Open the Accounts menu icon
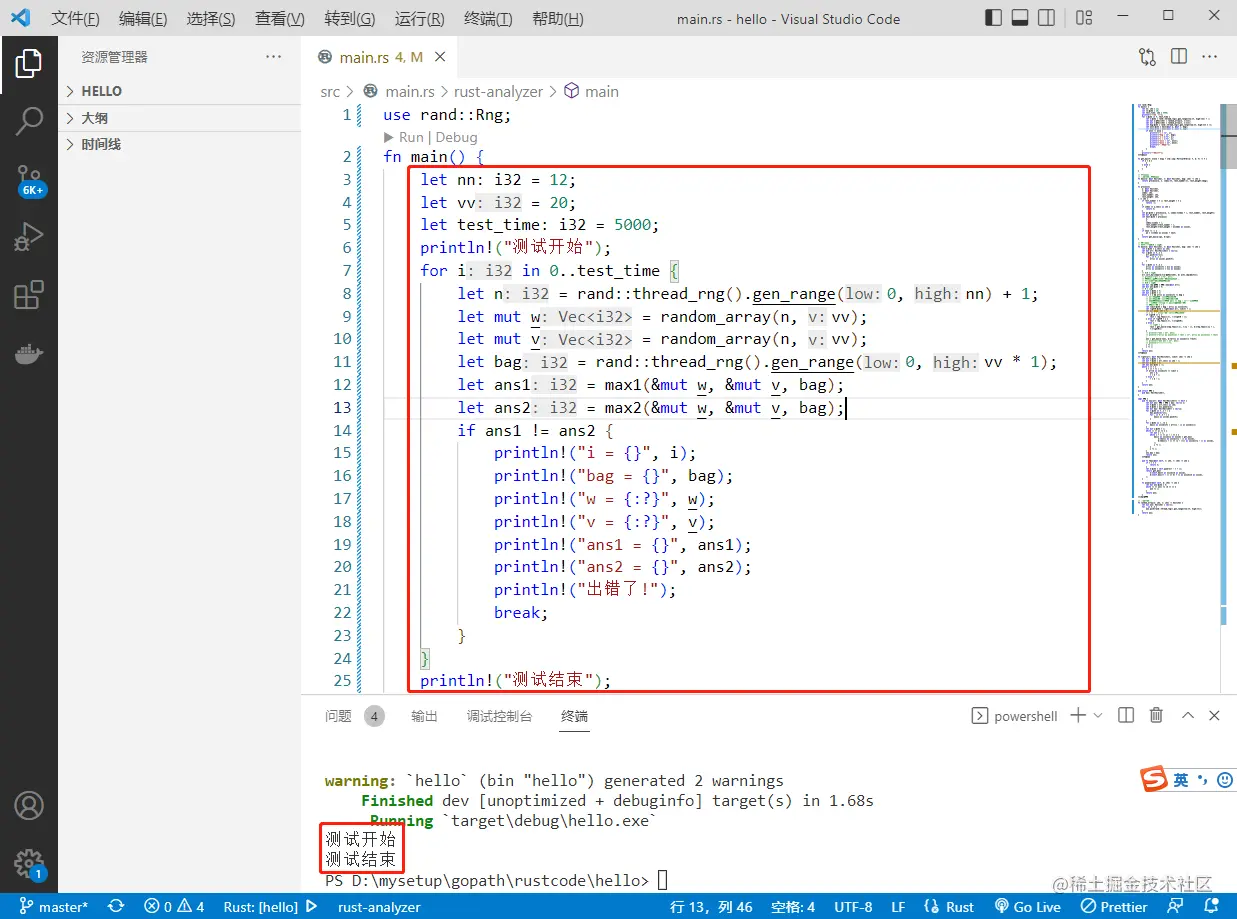Screen dimensions: 1237x919 (29, 805)
